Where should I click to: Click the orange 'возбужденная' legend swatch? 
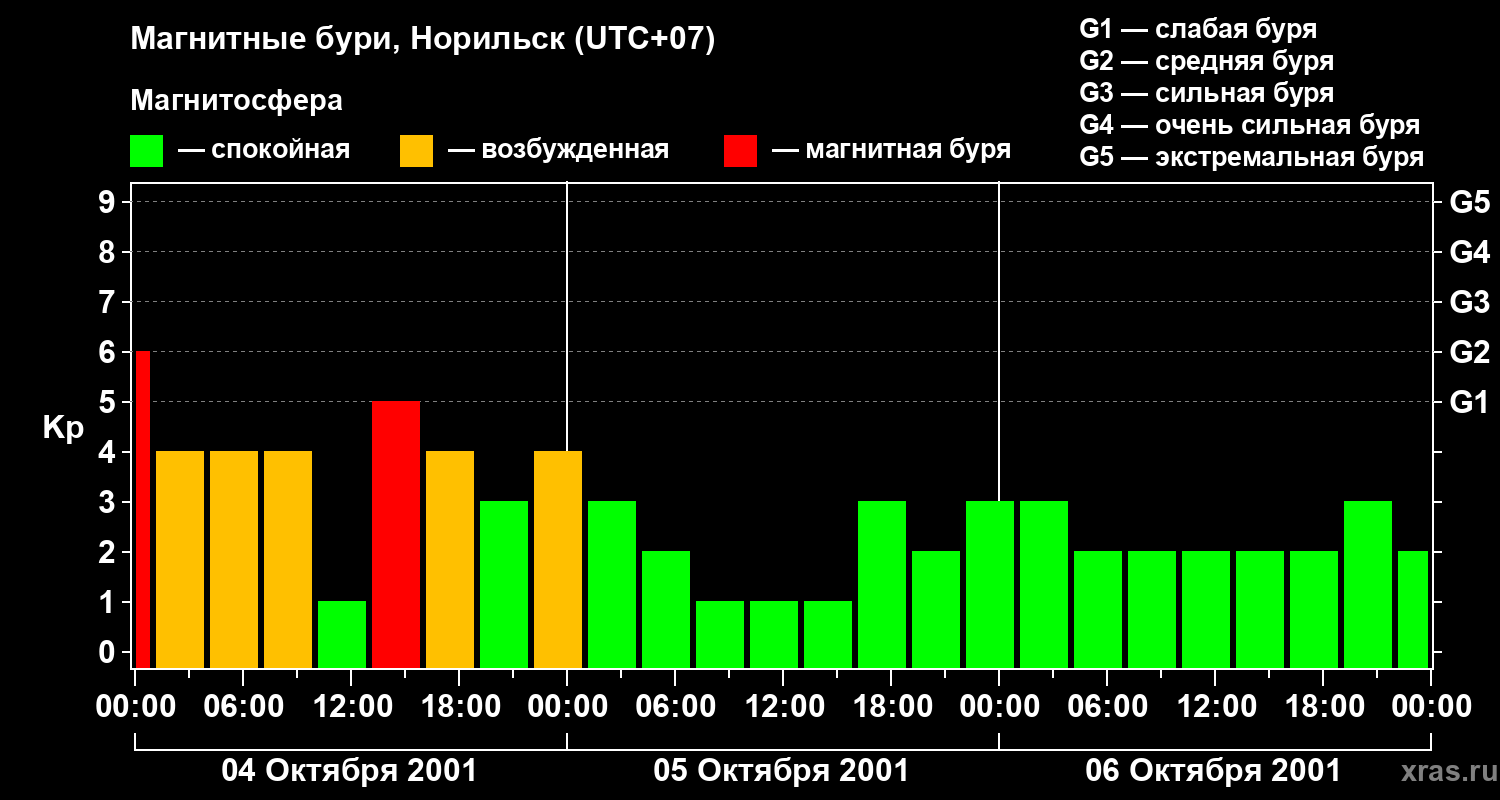[416, 151]
